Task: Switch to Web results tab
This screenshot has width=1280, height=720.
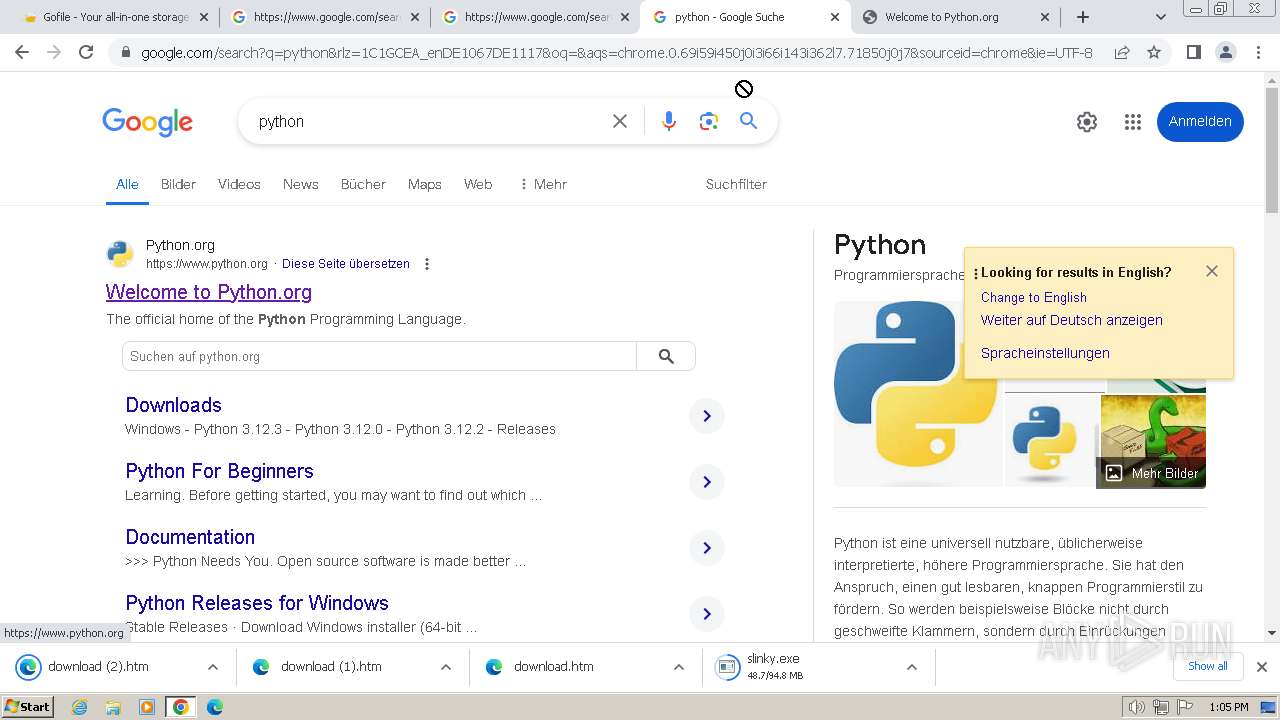Action: [x=478, y=184]
